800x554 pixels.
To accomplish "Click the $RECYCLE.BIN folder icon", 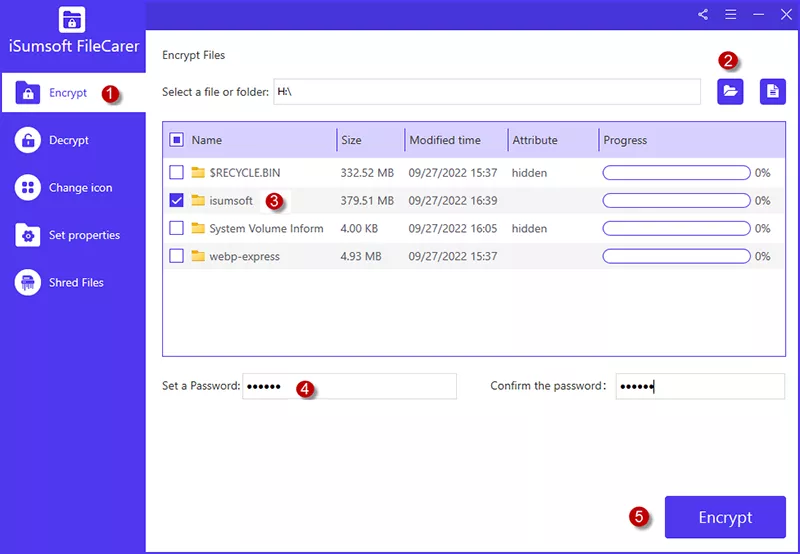I will tap(198, 173).
